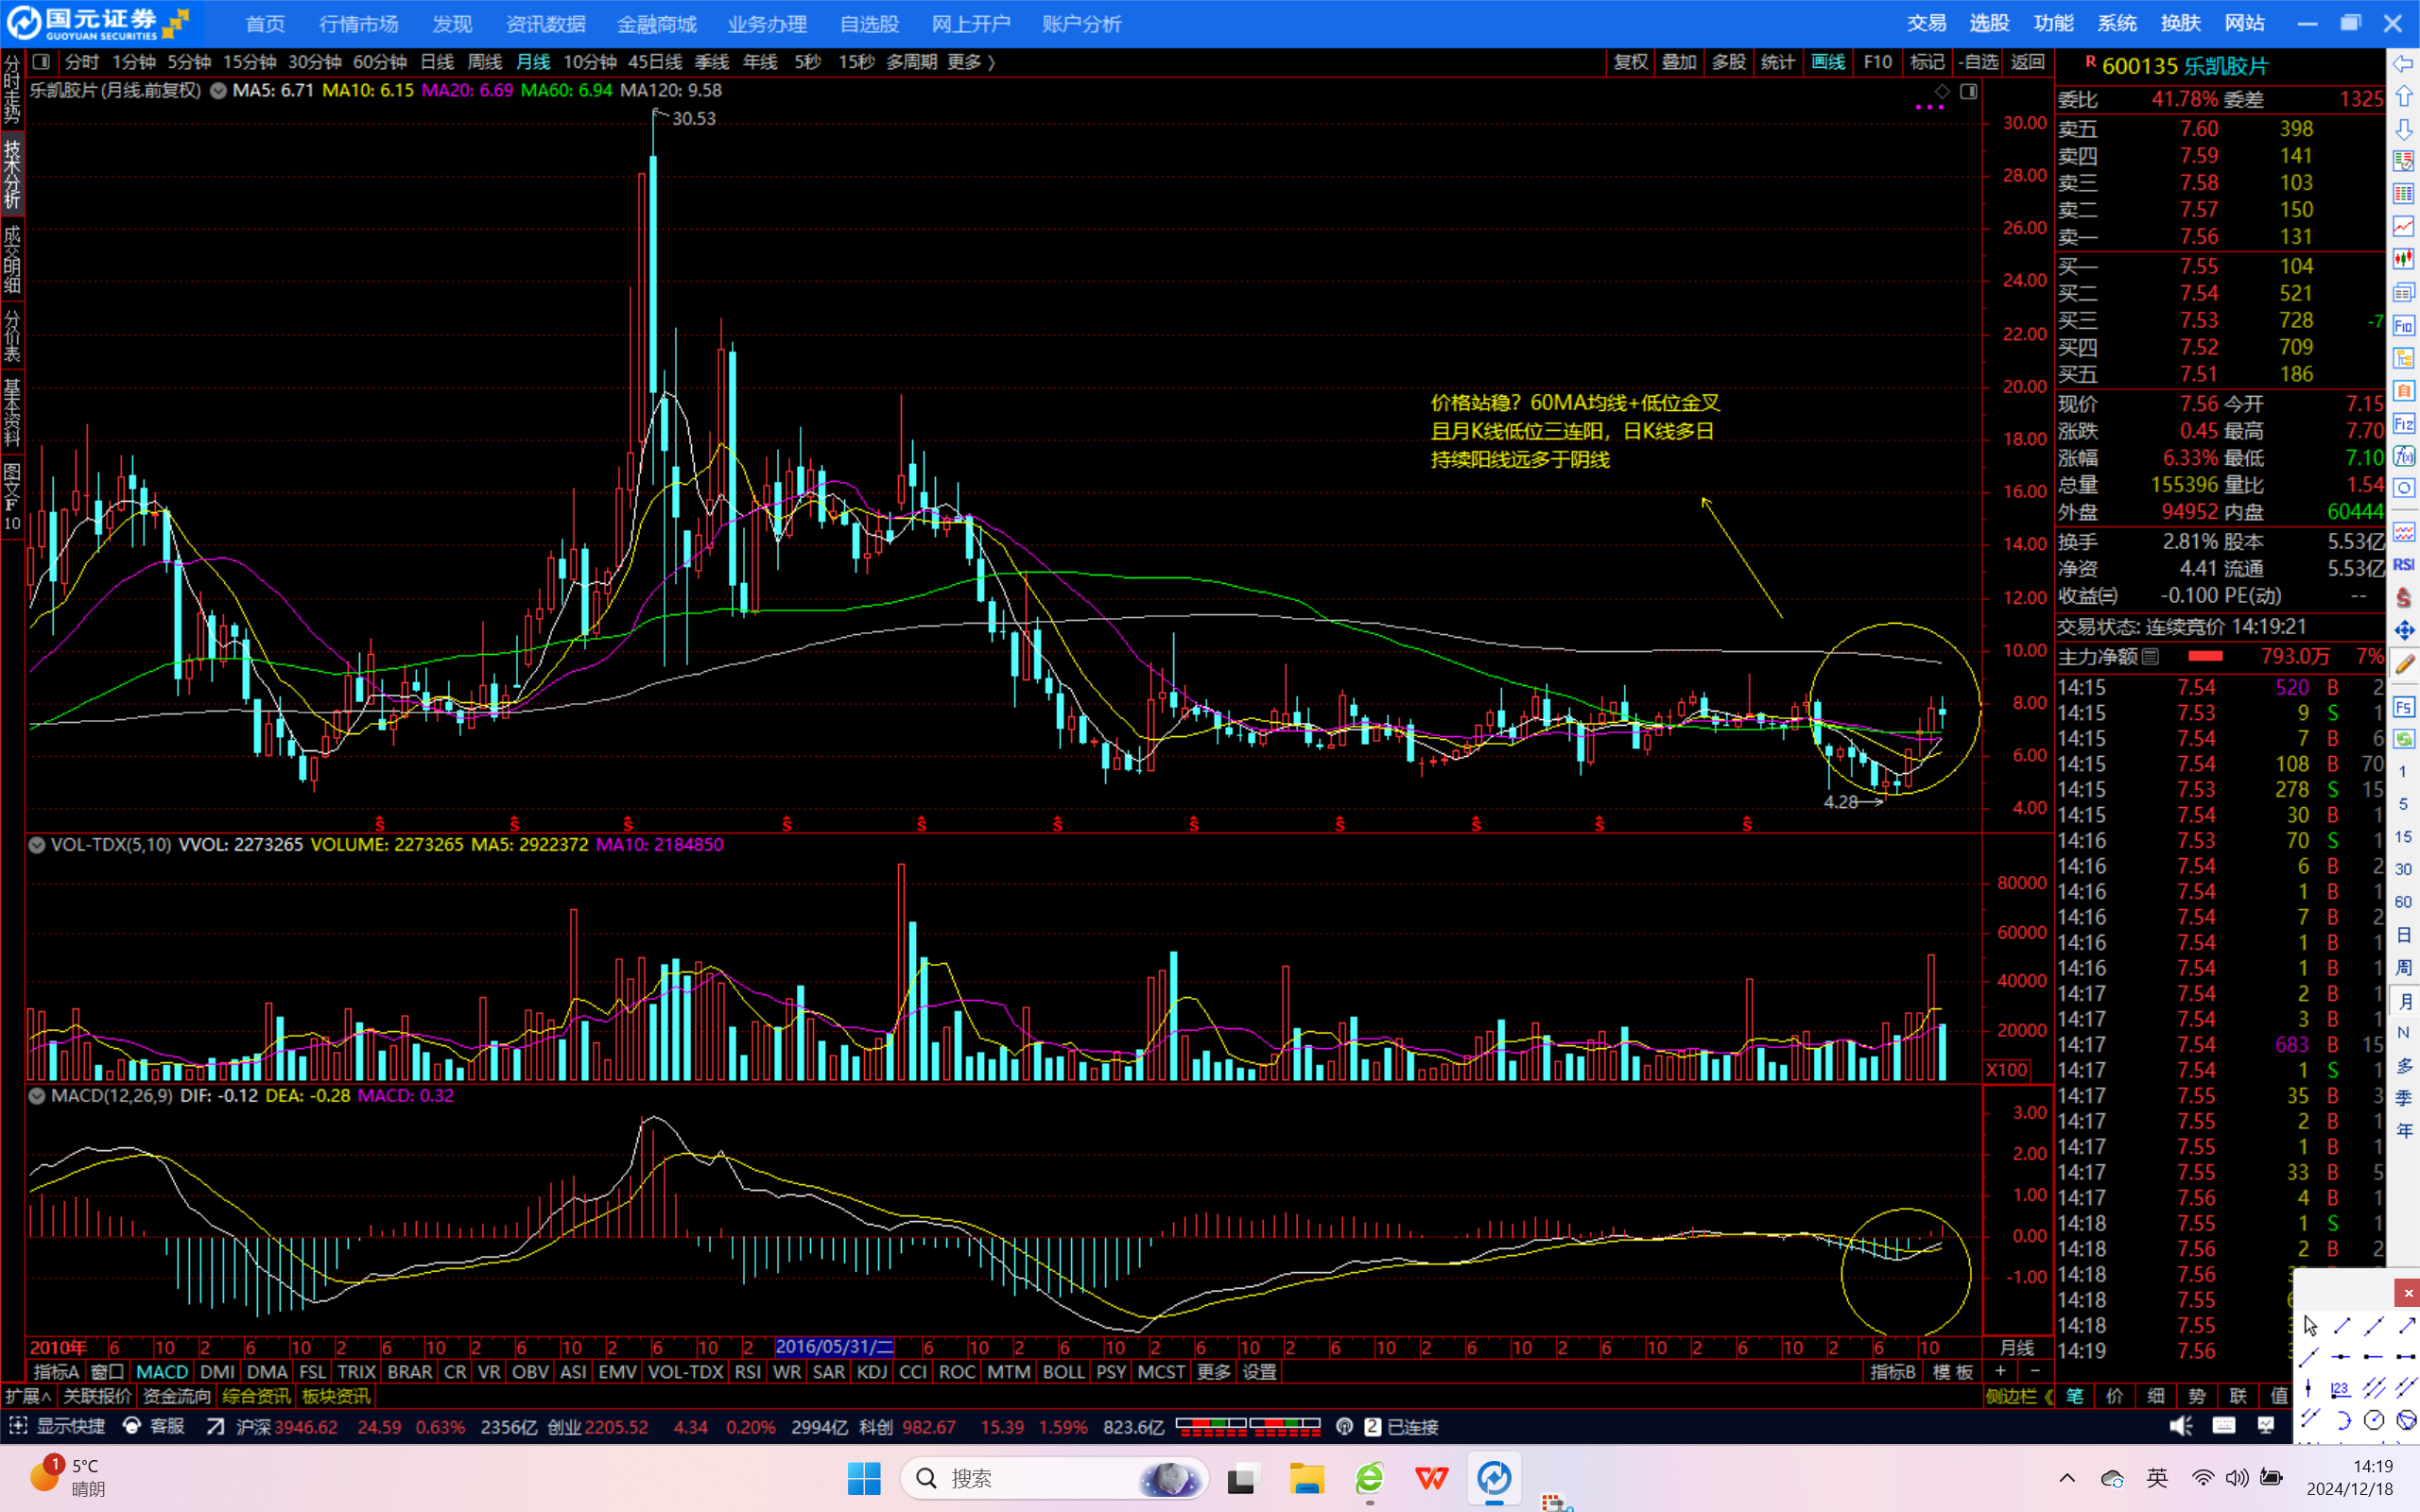Expand the VOL-TDX indicator dropdown
The height and width of the screenshot is (1512, 2420).
37,845
